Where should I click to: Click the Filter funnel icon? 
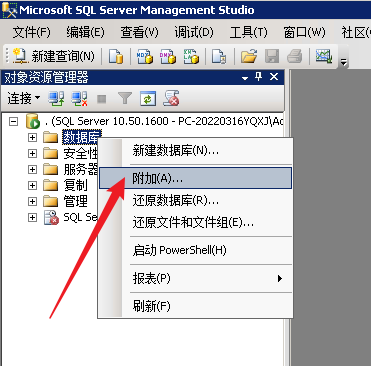click(x=125, y=99)
